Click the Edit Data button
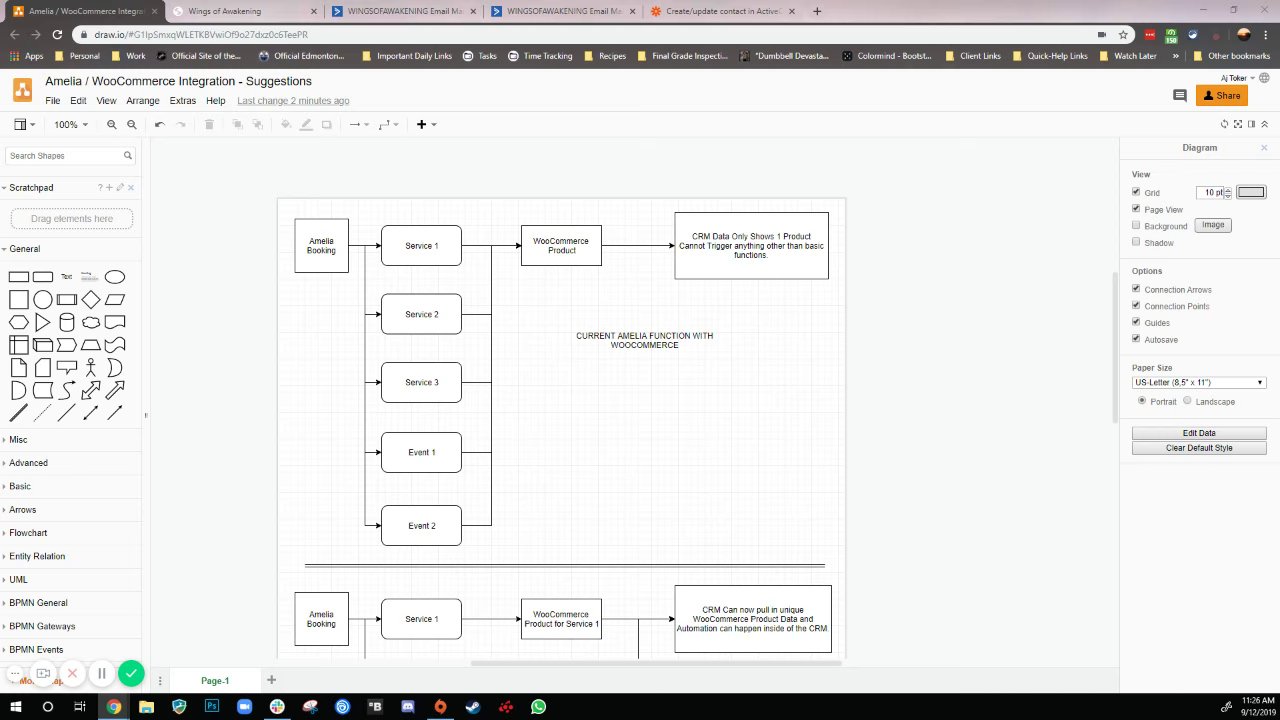The image size is (1280, 720). click(x=1199, y=433)
